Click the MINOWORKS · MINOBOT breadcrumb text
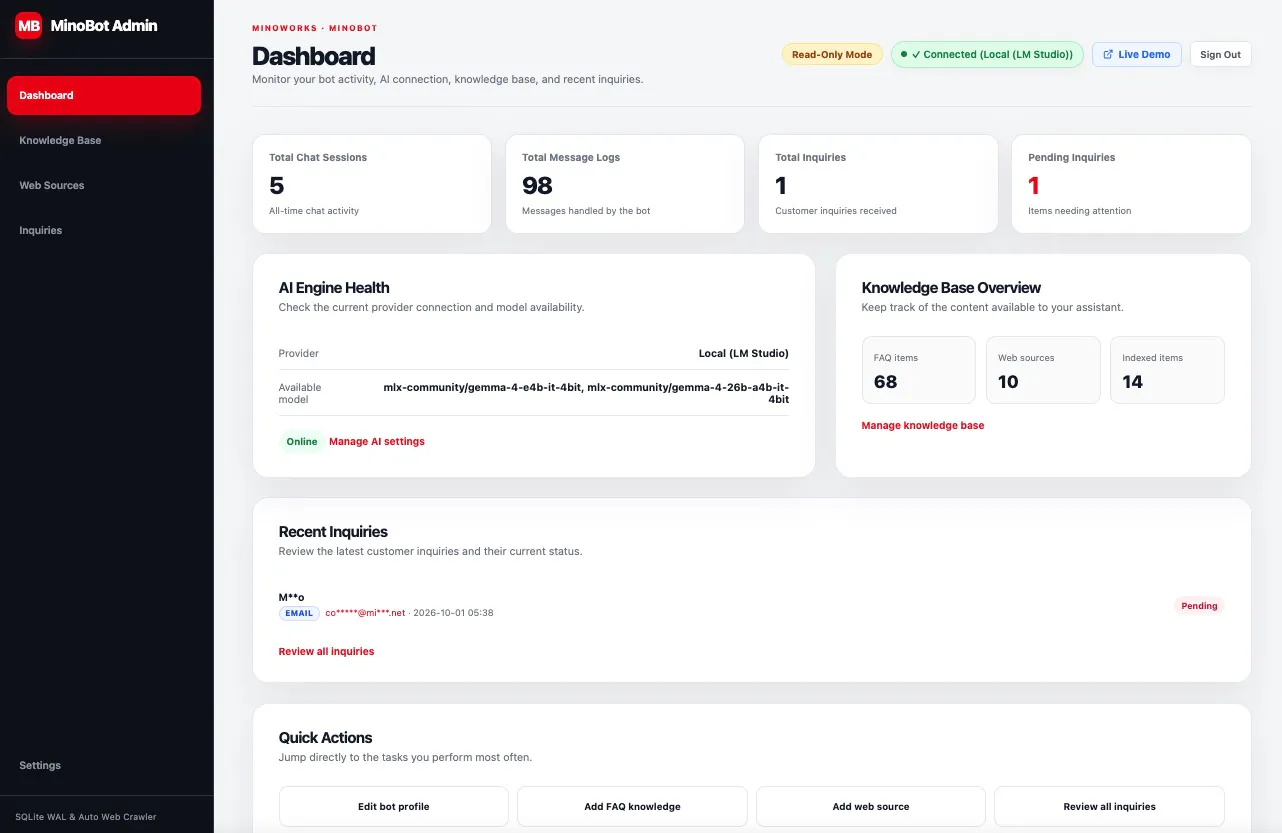Image resolution: width=1282 pixels, height=833 pixels. pyautogui.click(x=315, y=28)
